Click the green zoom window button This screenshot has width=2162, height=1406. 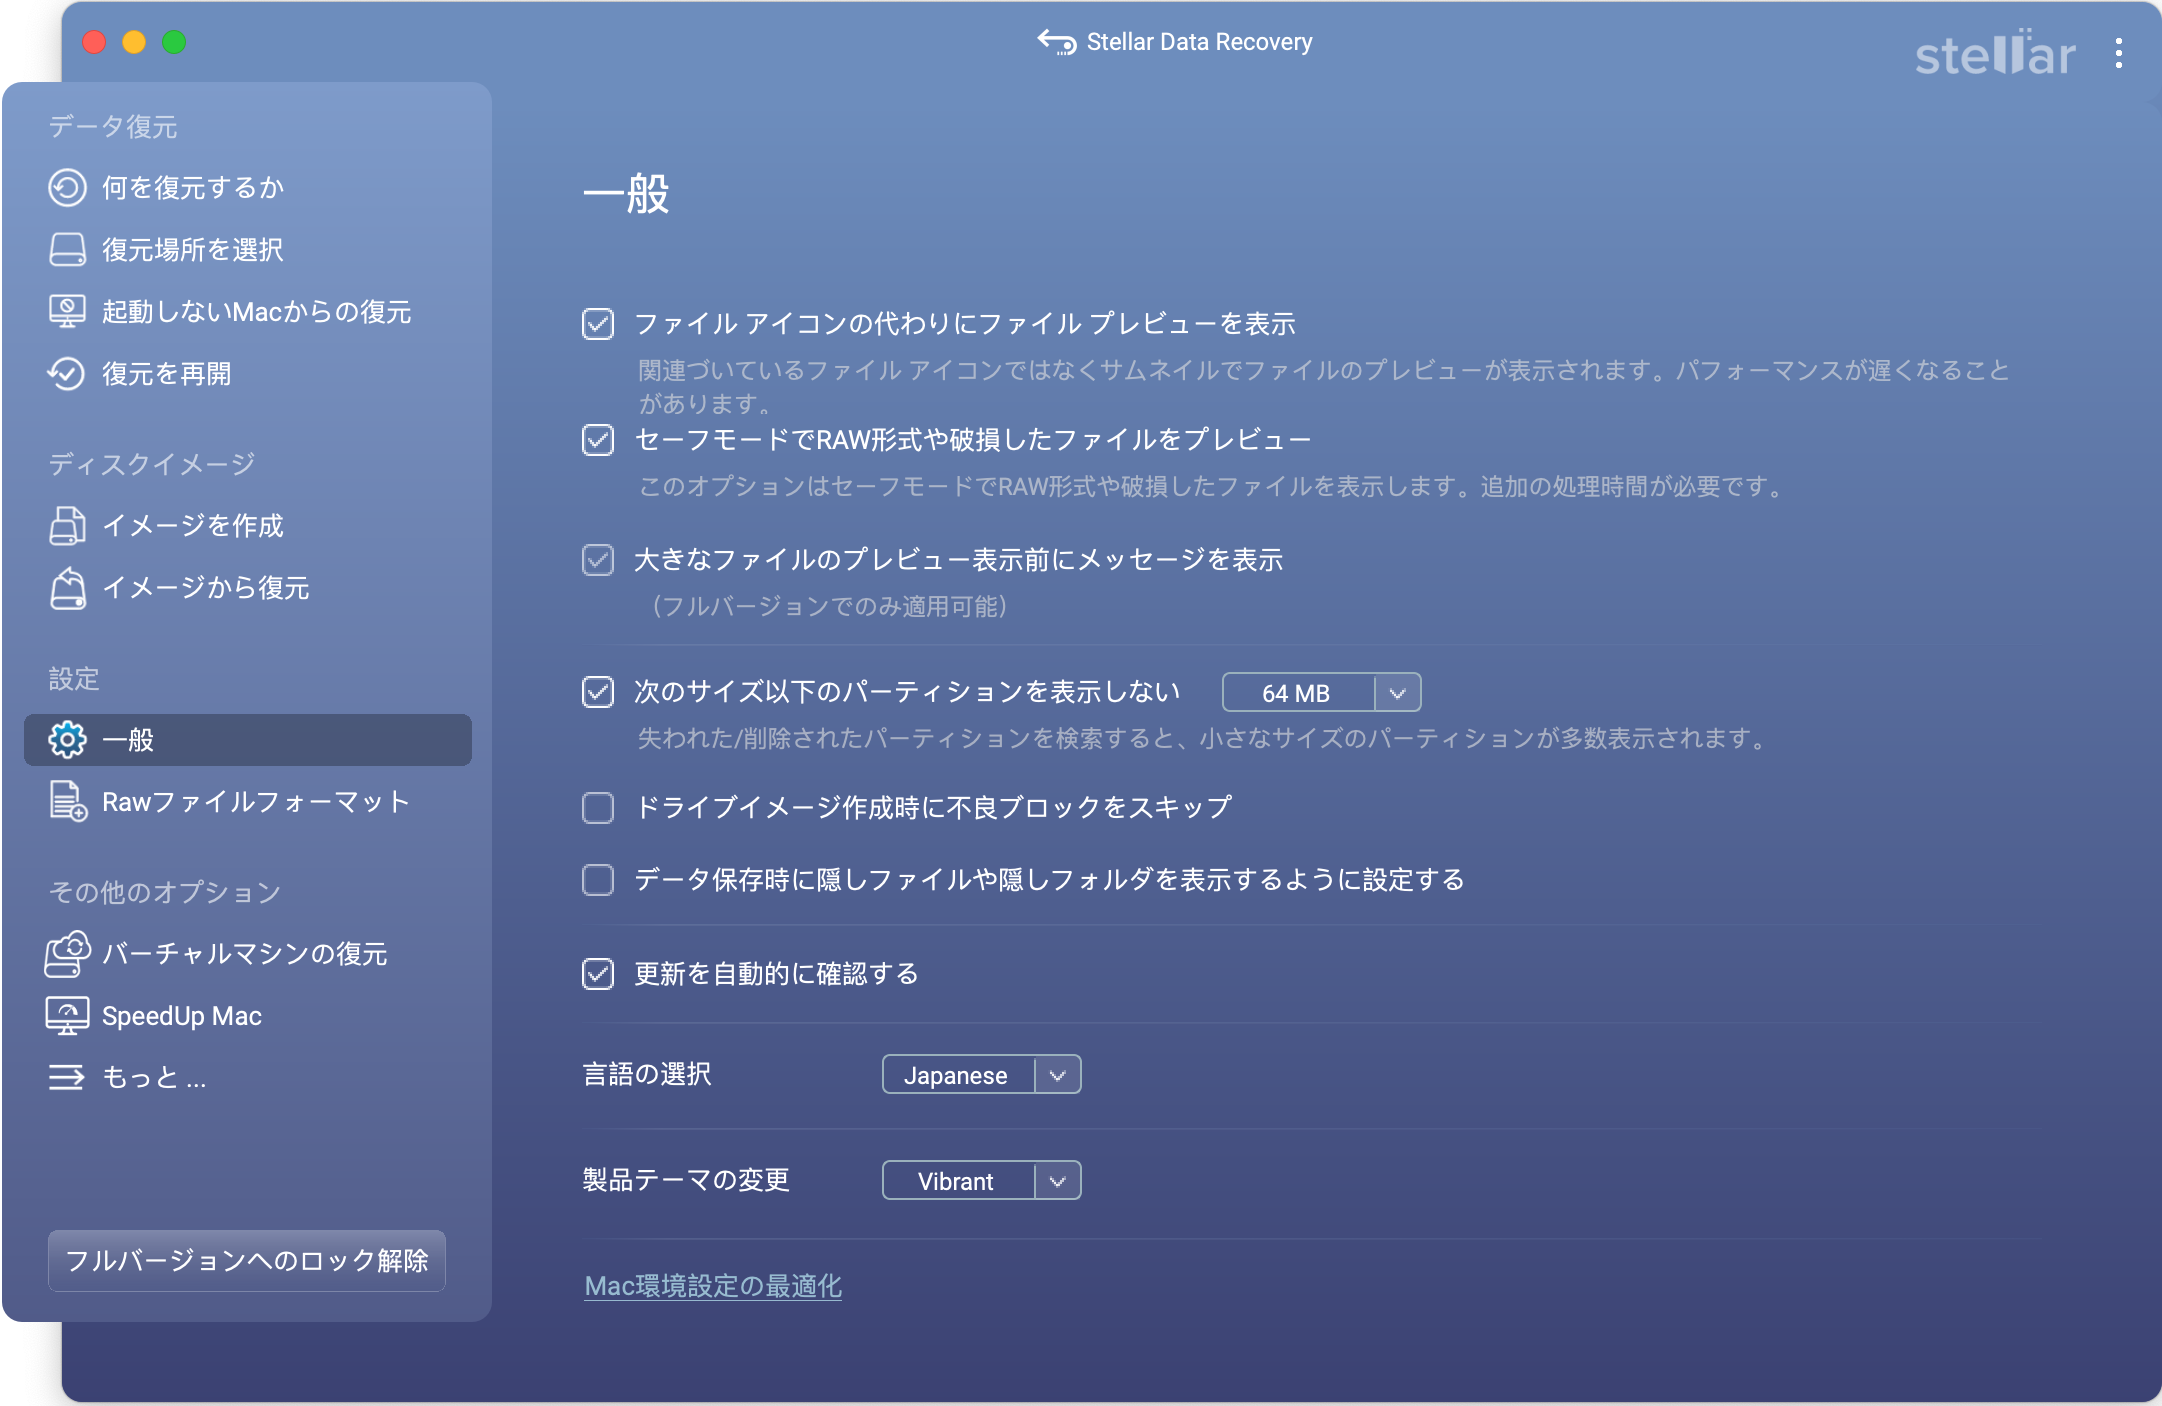point(174,42)
